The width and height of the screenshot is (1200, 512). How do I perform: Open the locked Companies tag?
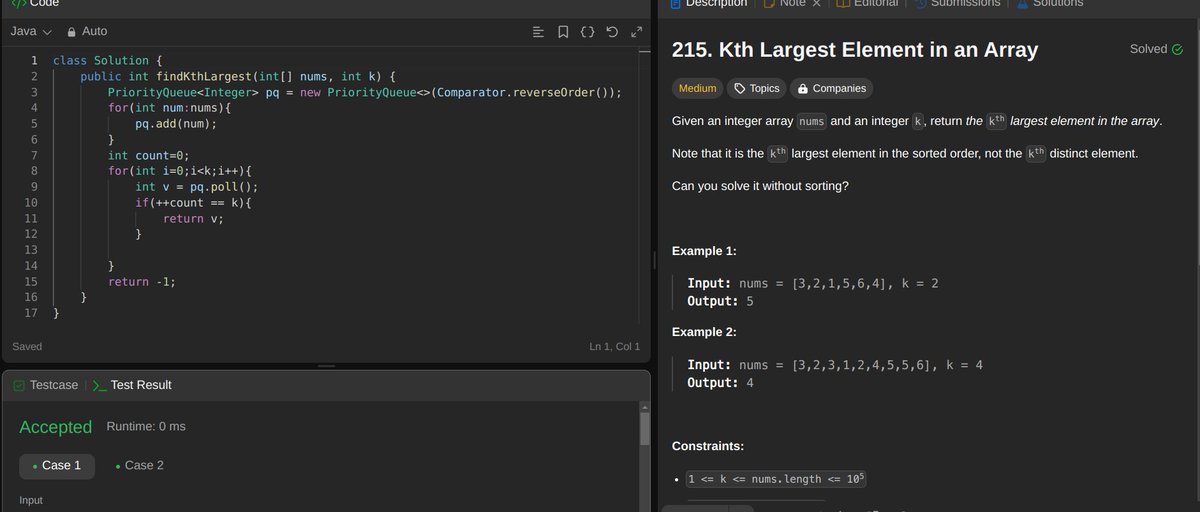pos(830,88)
